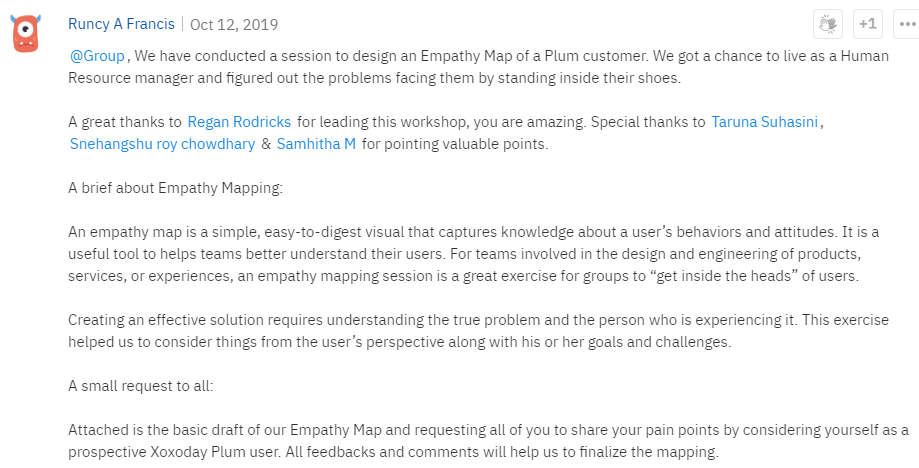Click paragraph beginning 'An empathy map is'
The height and width of the screenshot is (468, 919).
[x=474, y=254]
